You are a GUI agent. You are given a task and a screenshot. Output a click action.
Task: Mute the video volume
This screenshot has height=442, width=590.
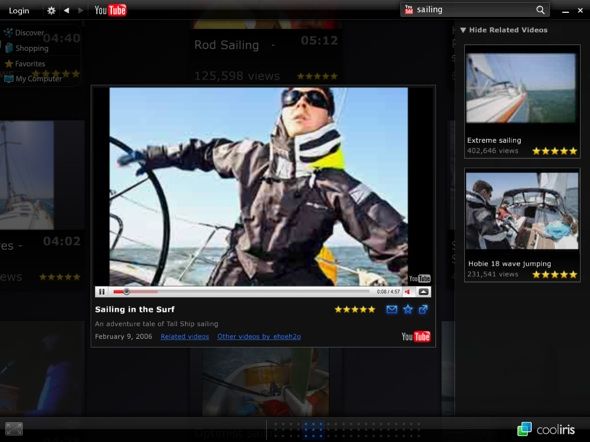pos(408,292)
